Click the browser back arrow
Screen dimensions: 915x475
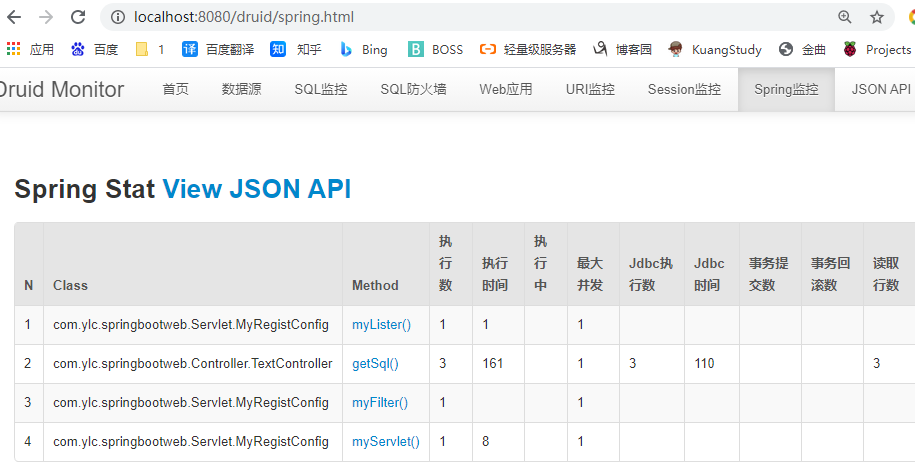pos(14,17)
